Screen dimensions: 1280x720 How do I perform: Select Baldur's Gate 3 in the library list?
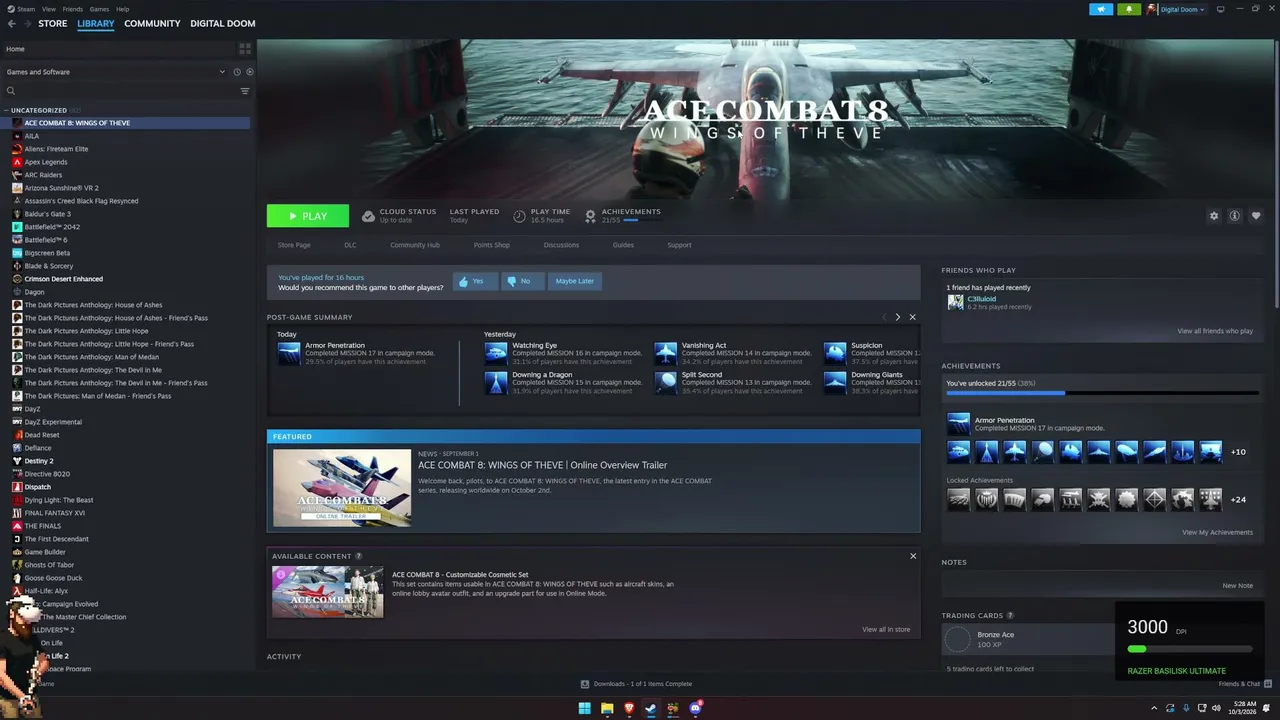coord(48,214)
